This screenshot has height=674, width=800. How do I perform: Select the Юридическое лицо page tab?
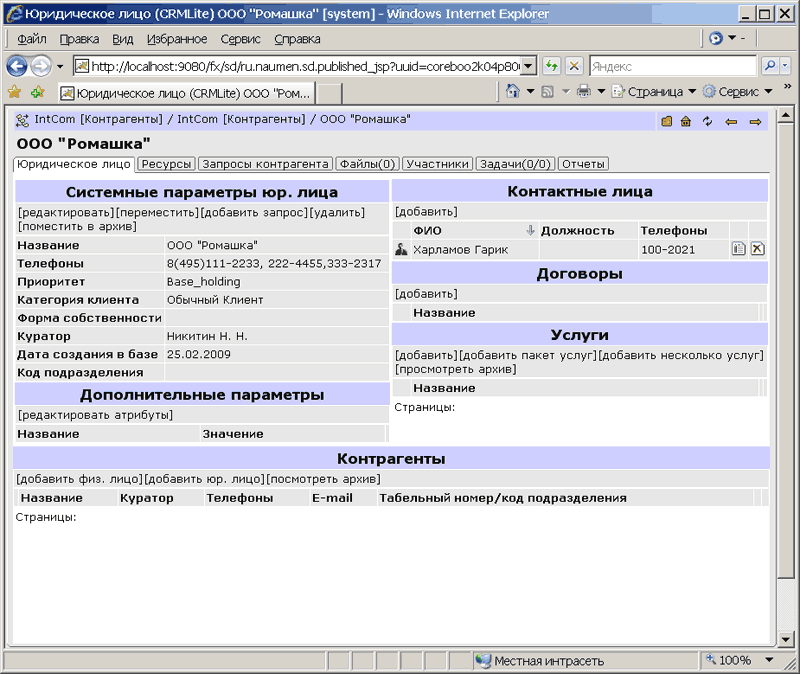[x=74, y=164]
